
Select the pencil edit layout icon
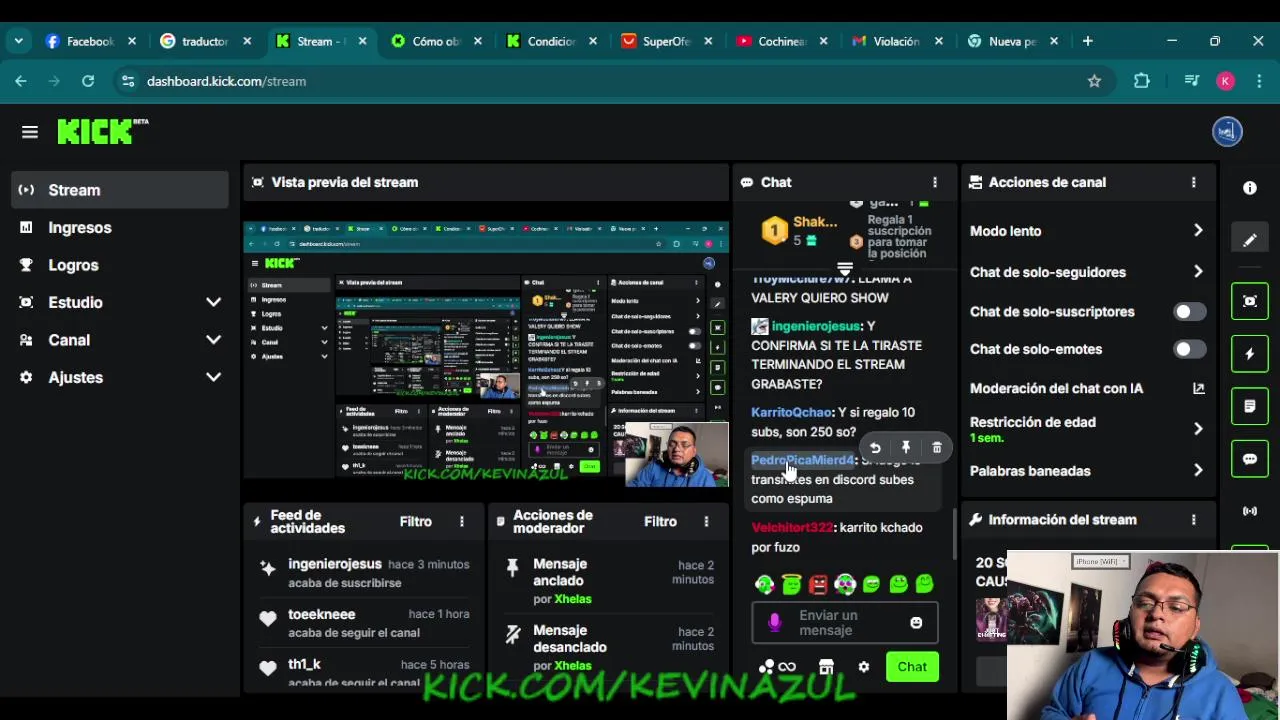1250,240
